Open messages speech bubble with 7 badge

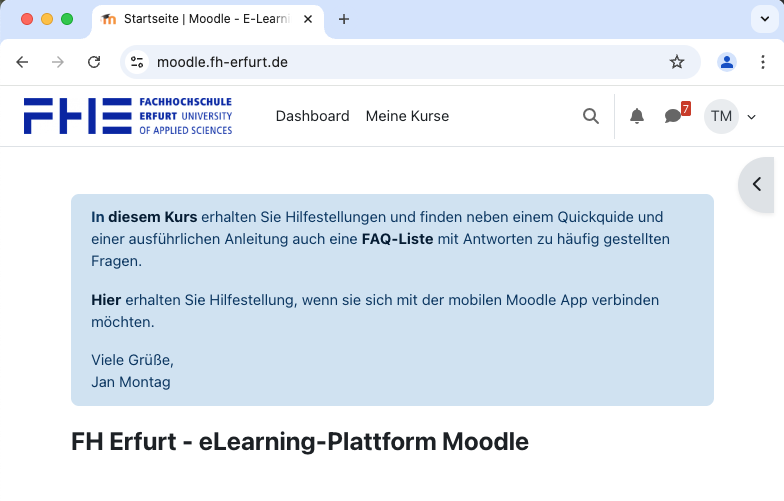point(673,116)
